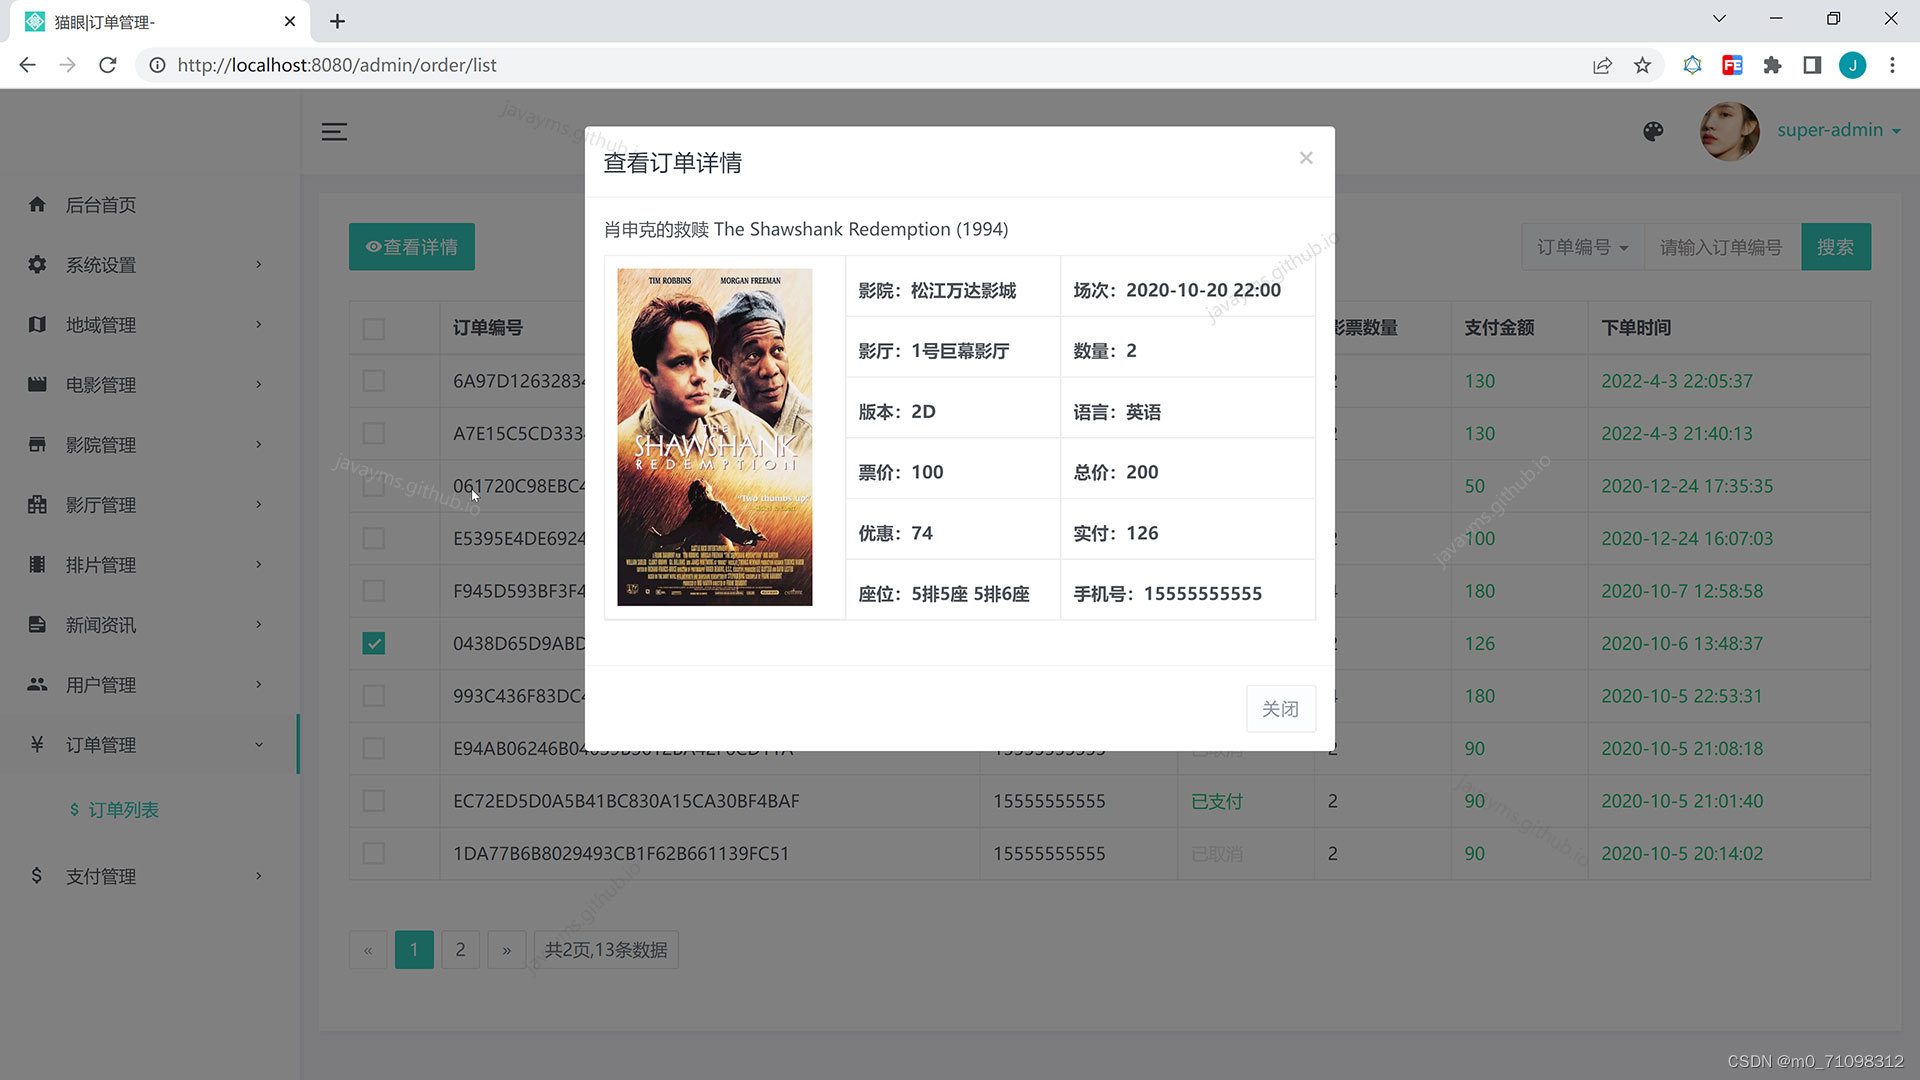
Task: Click the super-admin avatar image
Action: [1729, 131]
